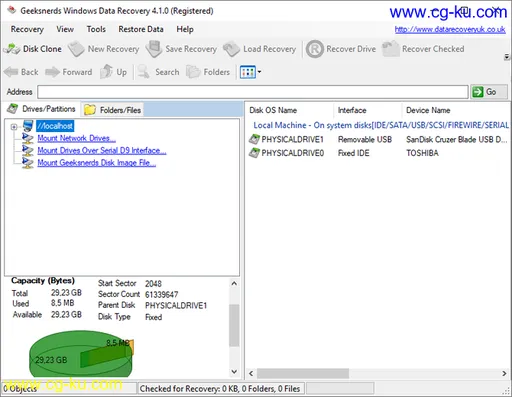
Task: Open the Restore Data menu
Action: pyautogui.click(x=141, y=29)
